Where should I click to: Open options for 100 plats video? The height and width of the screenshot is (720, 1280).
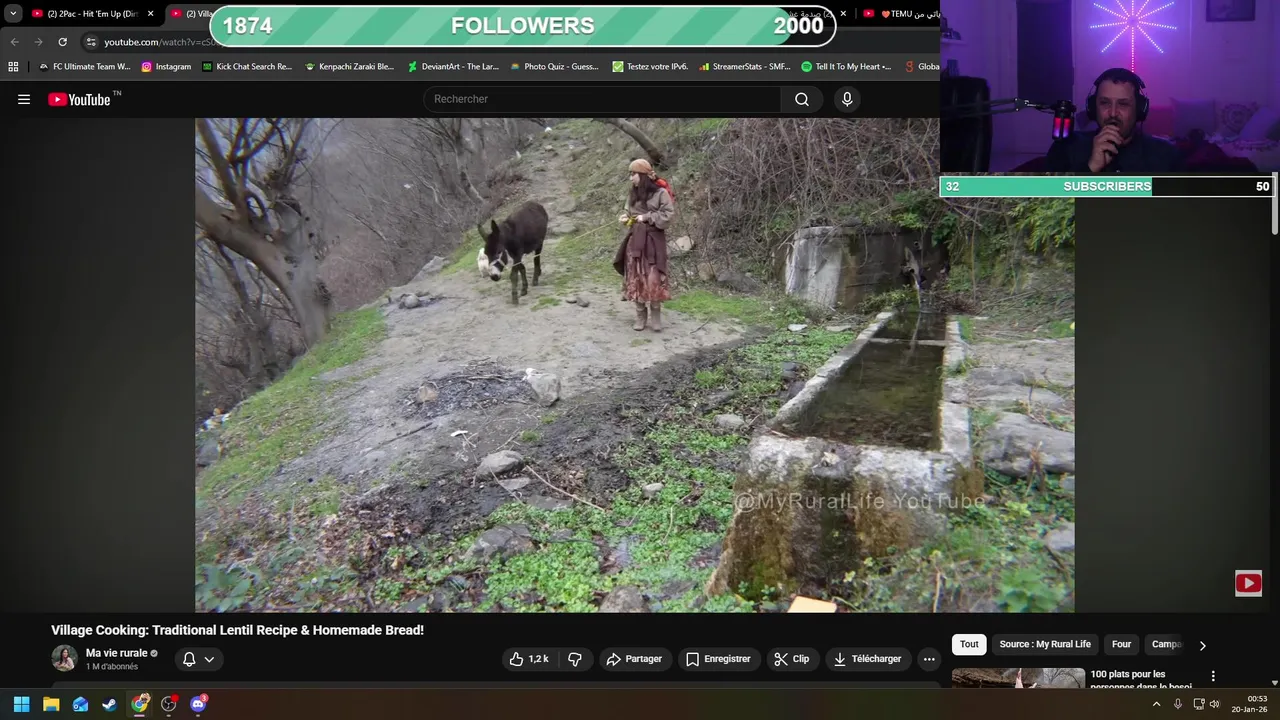1213,677
